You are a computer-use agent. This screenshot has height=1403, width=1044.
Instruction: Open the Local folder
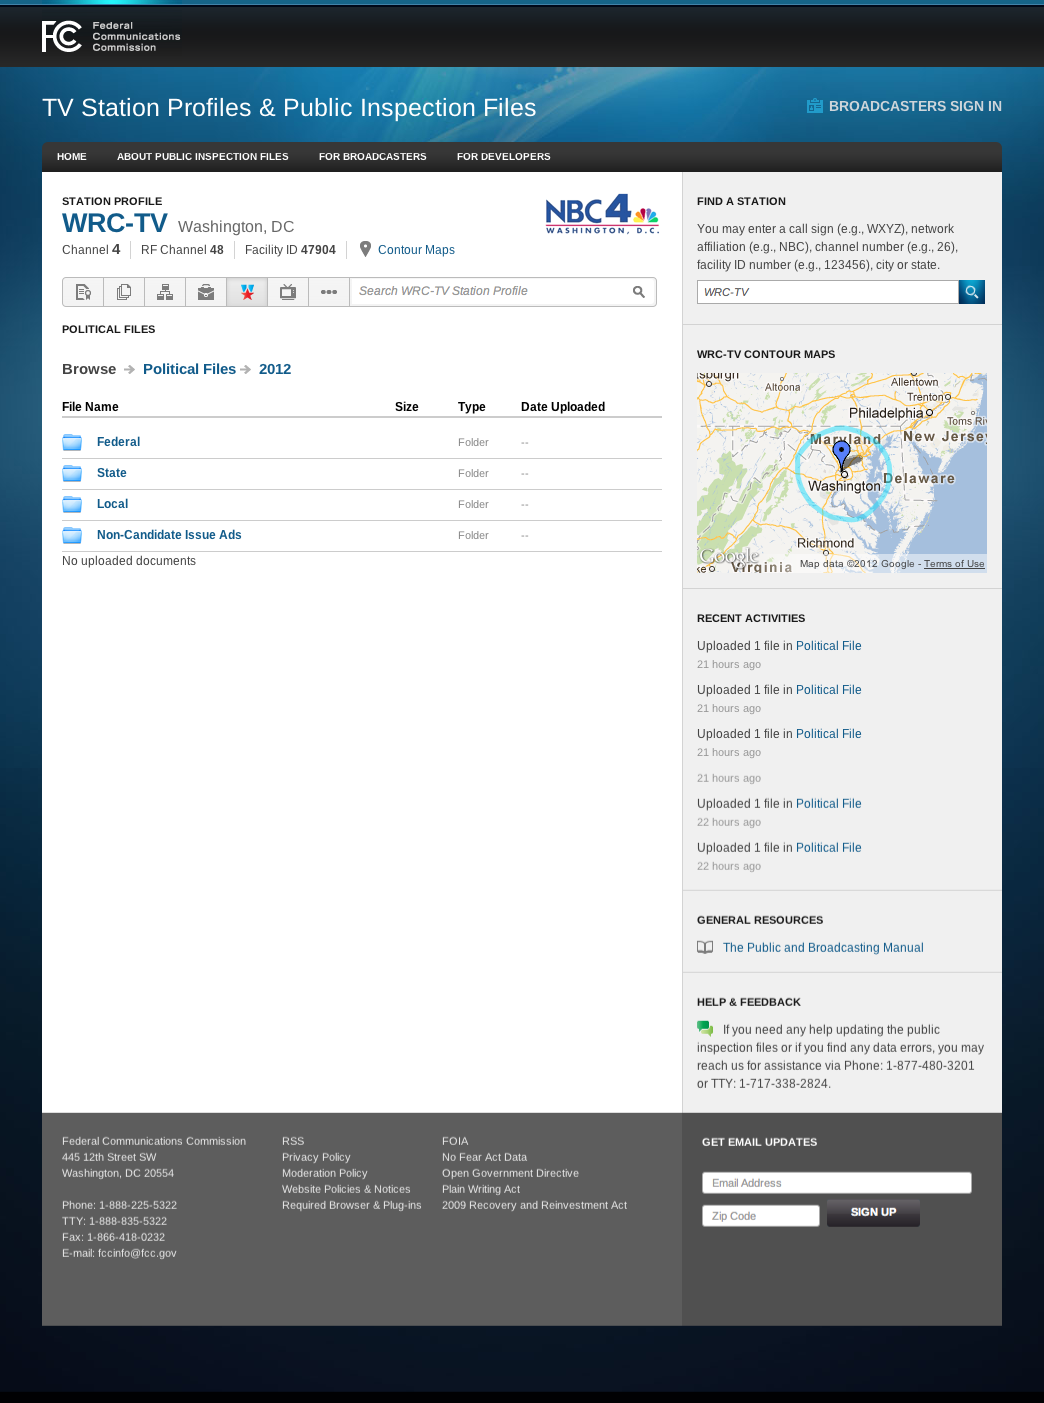coord(113,504)
